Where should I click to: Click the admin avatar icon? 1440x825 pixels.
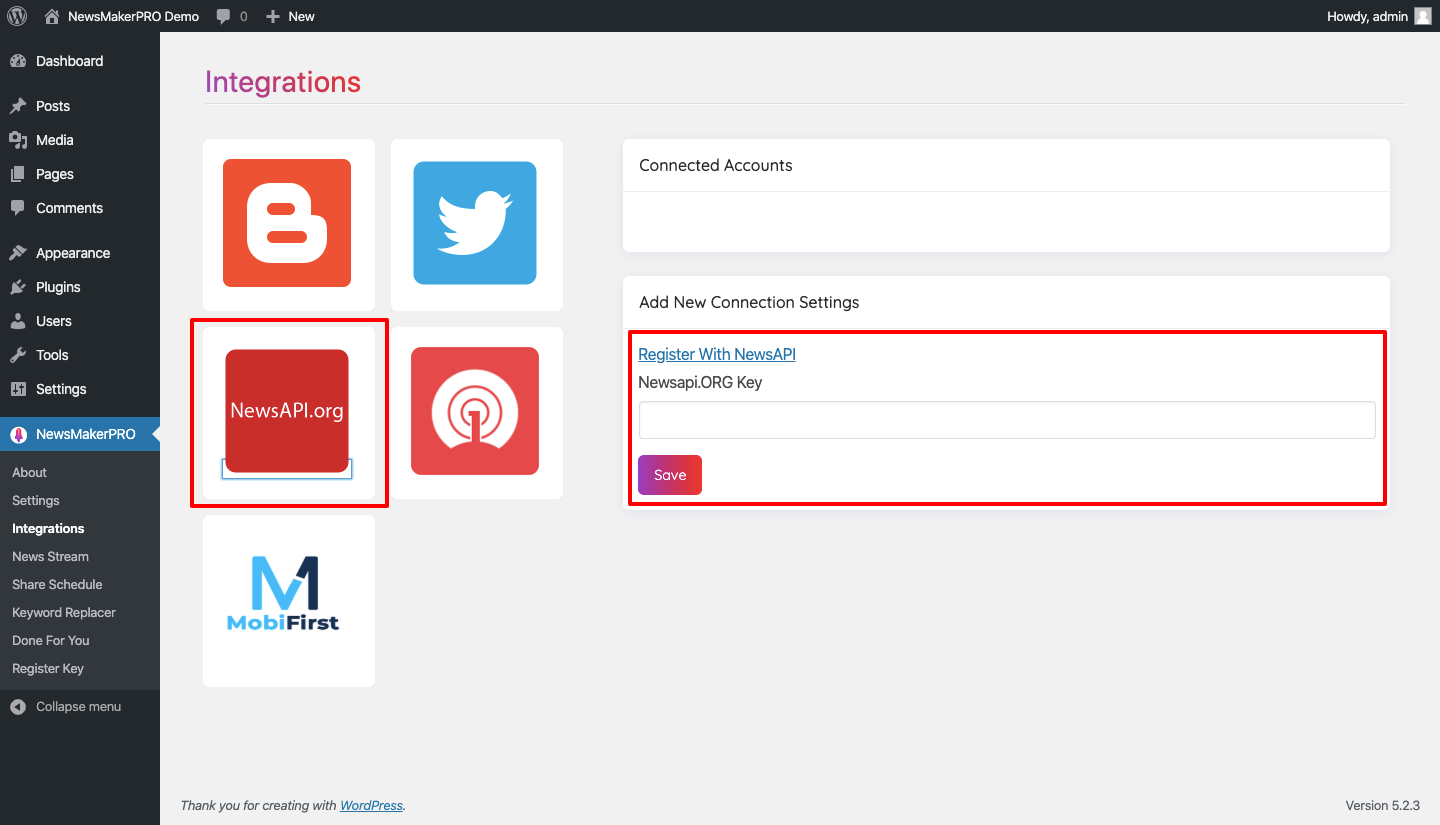(1423, 16)
